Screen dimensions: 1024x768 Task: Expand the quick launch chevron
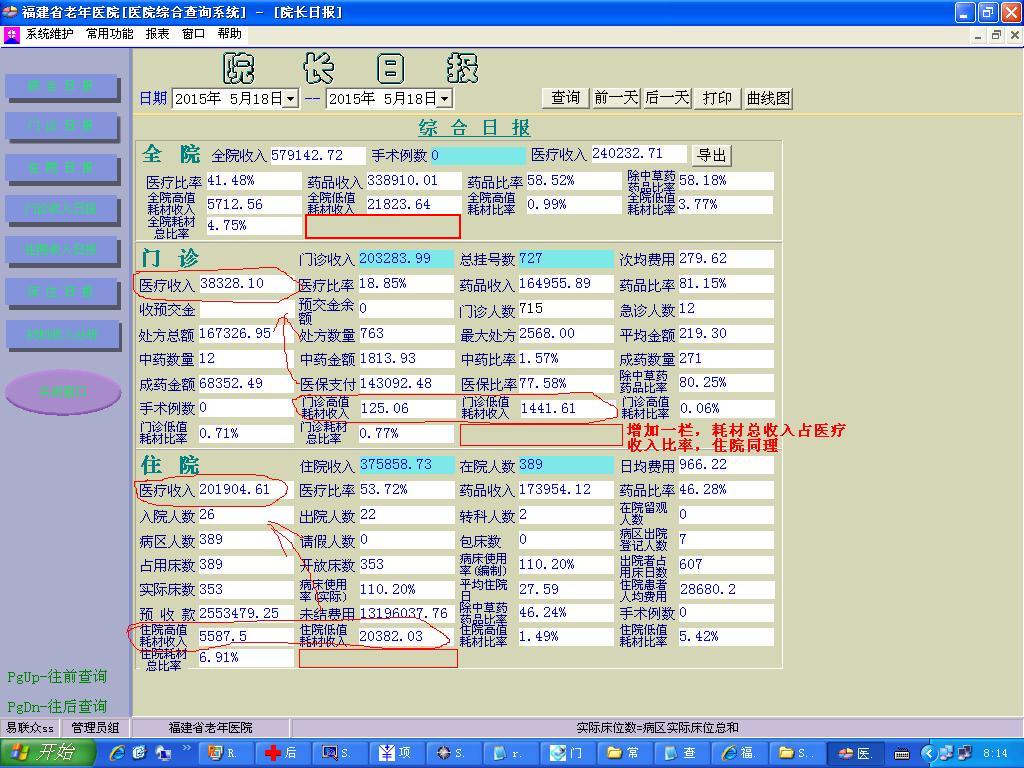[186, 748]
